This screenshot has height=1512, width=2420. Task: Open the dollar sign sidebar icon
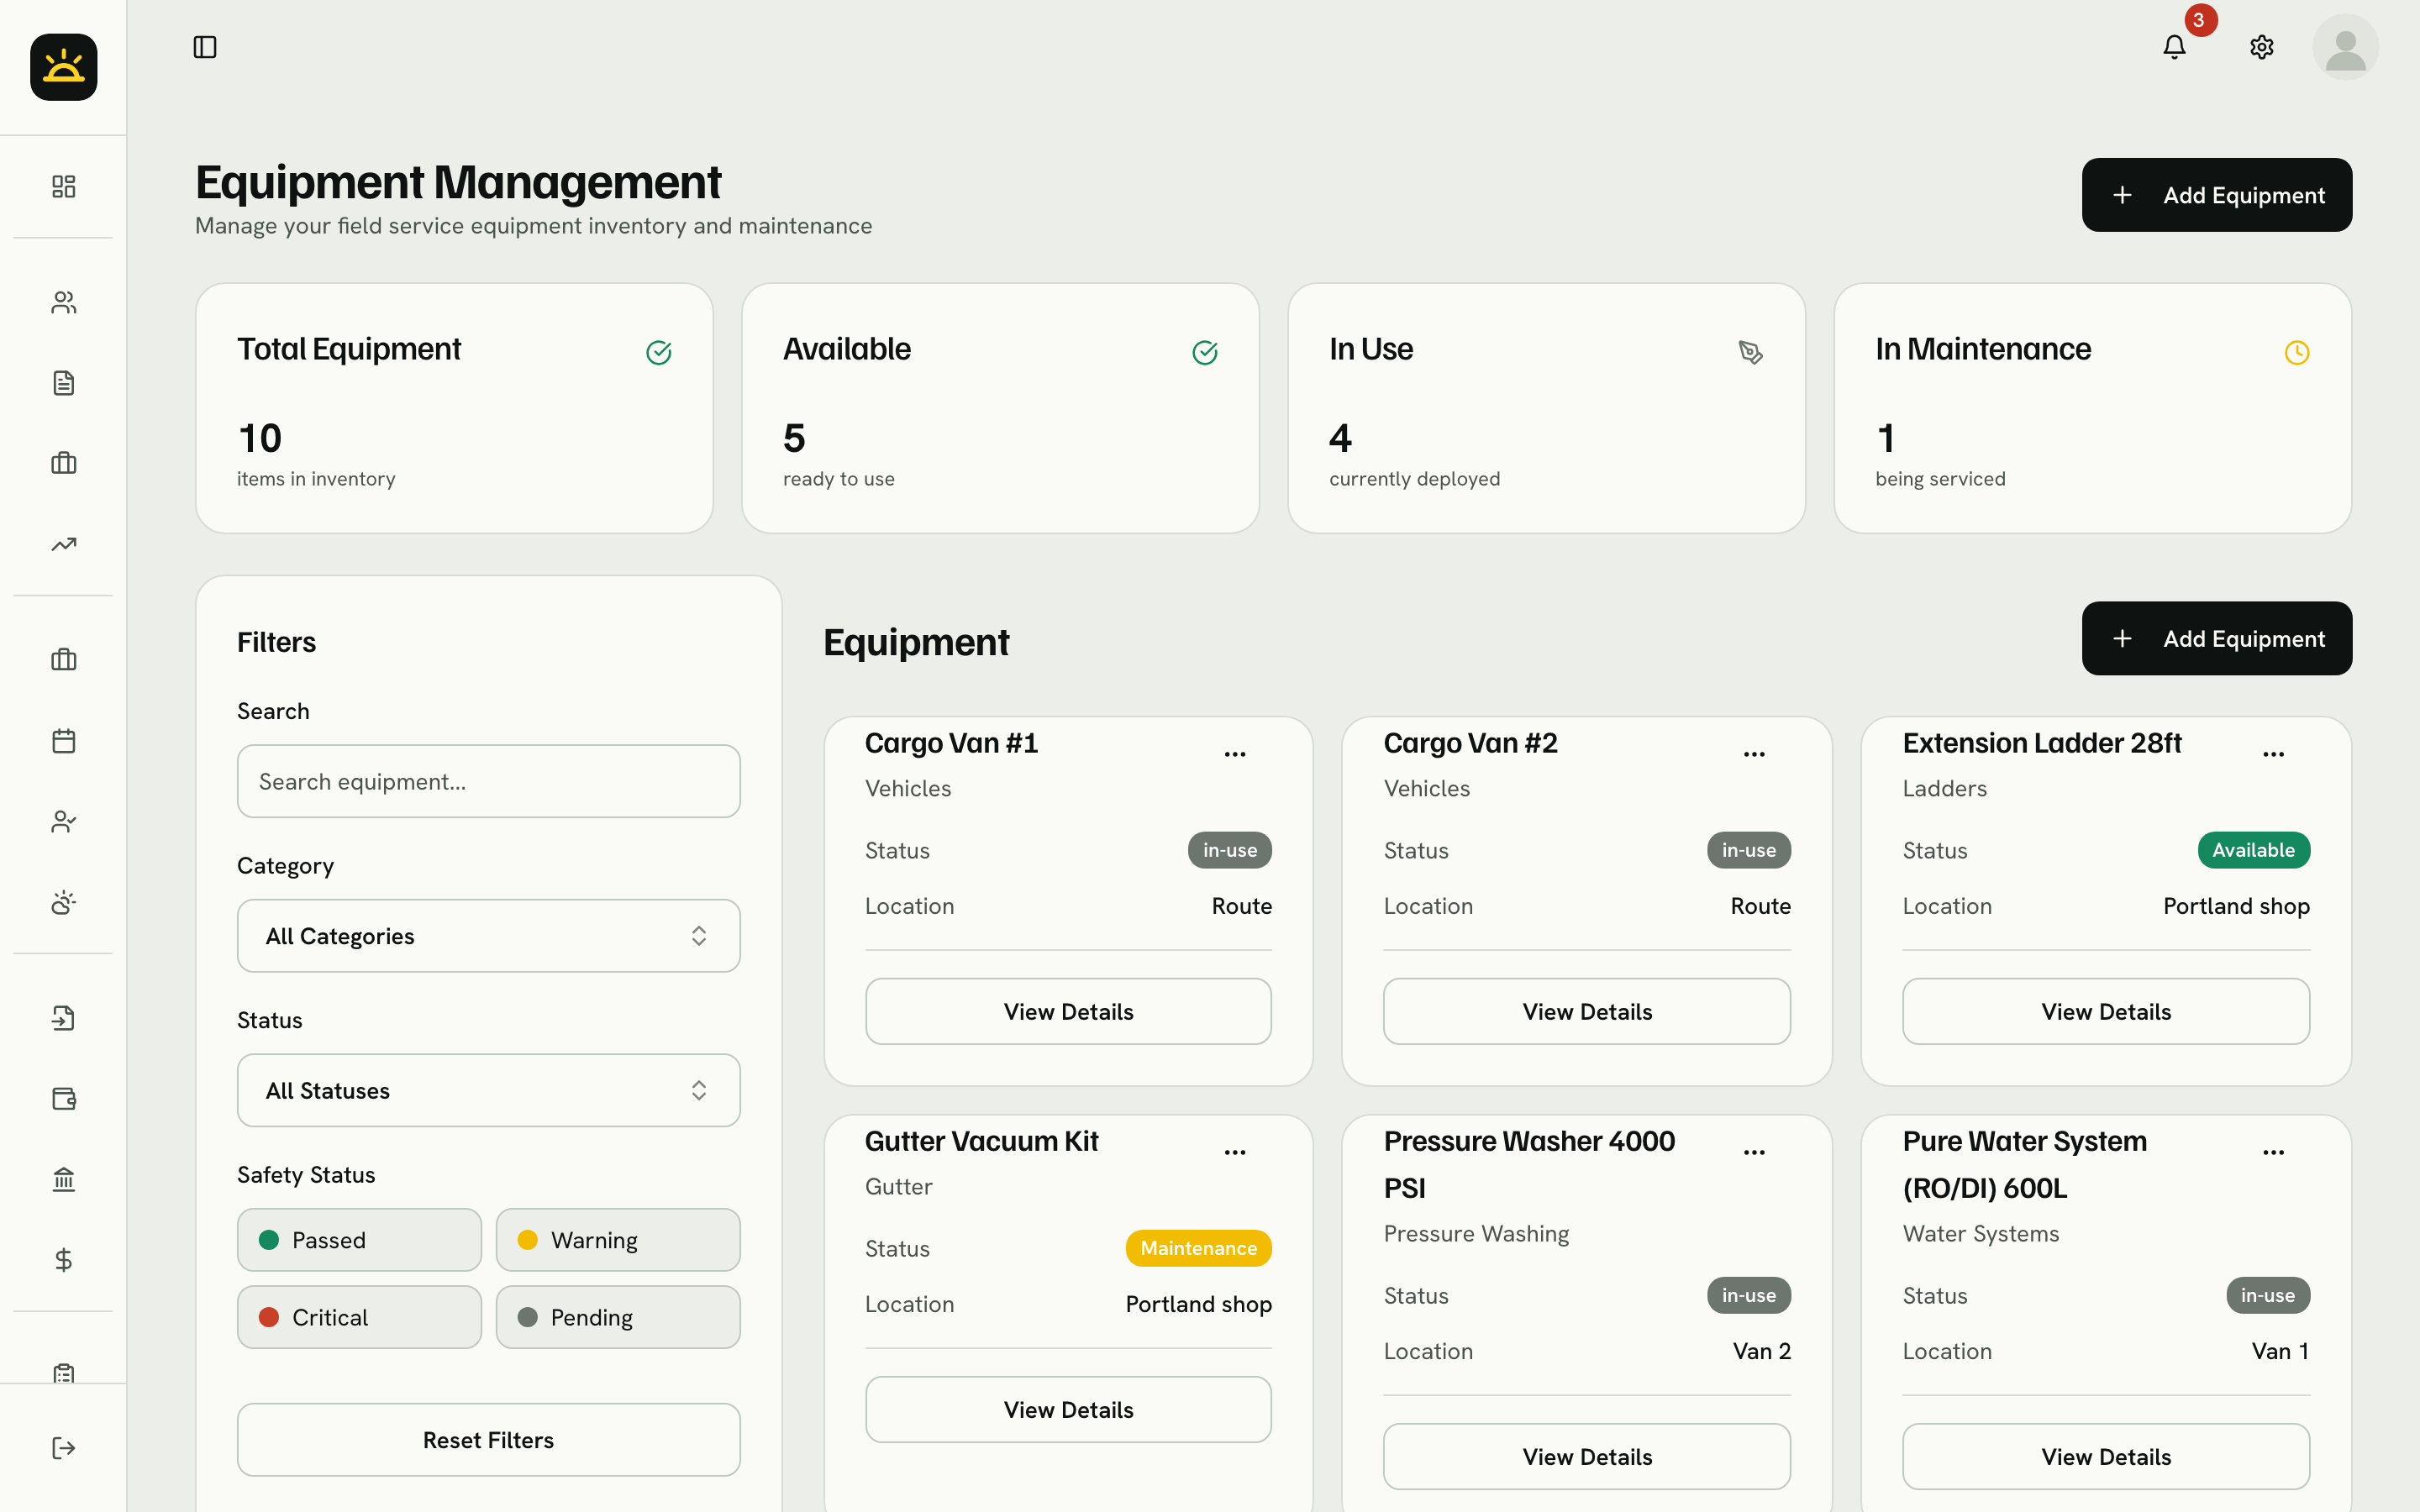[x=63, y=1260]
